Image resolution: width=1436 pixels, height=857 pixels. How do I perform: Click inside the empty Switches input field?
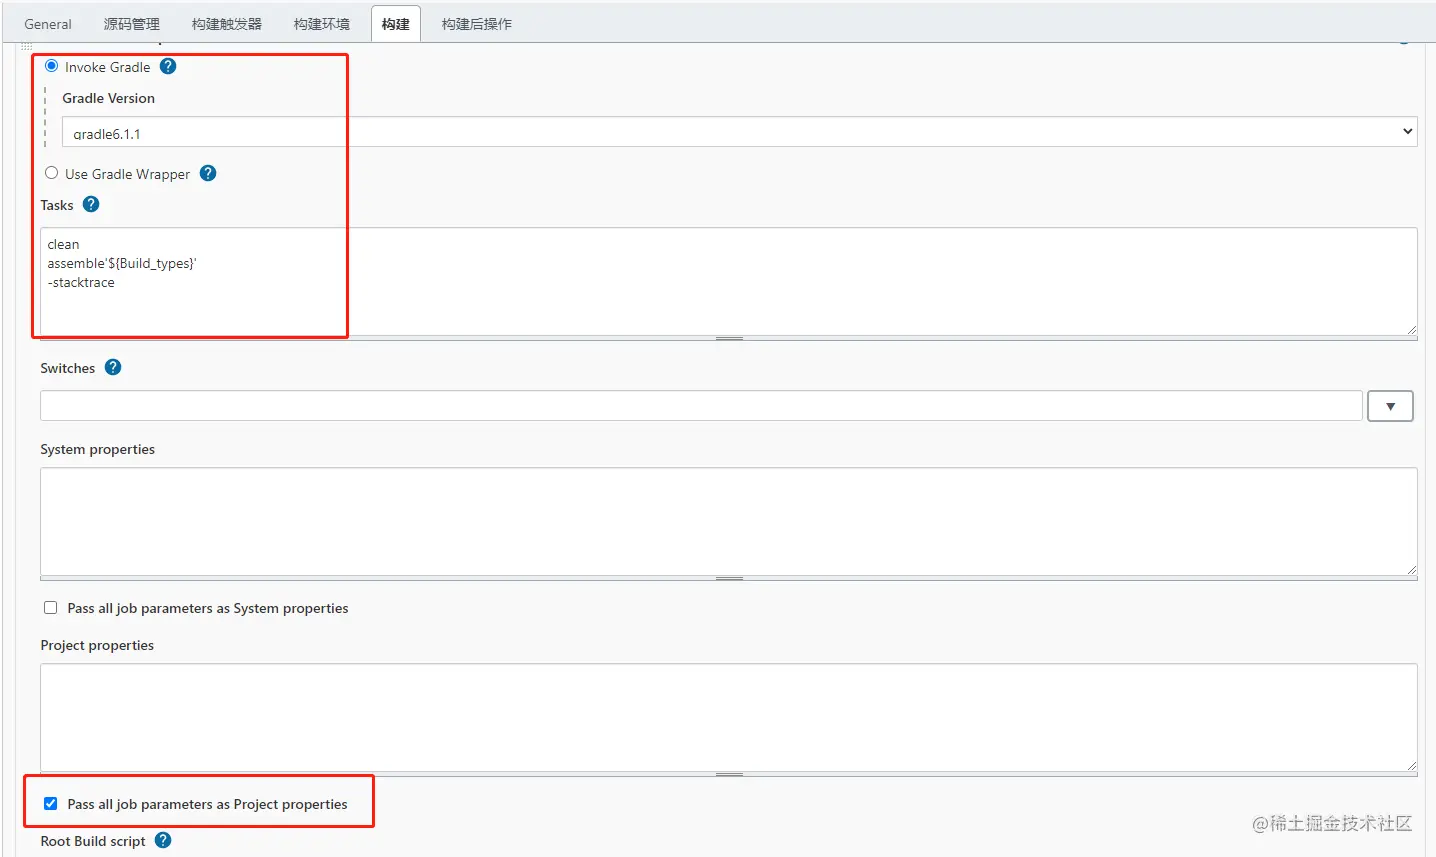pos(700,405)
